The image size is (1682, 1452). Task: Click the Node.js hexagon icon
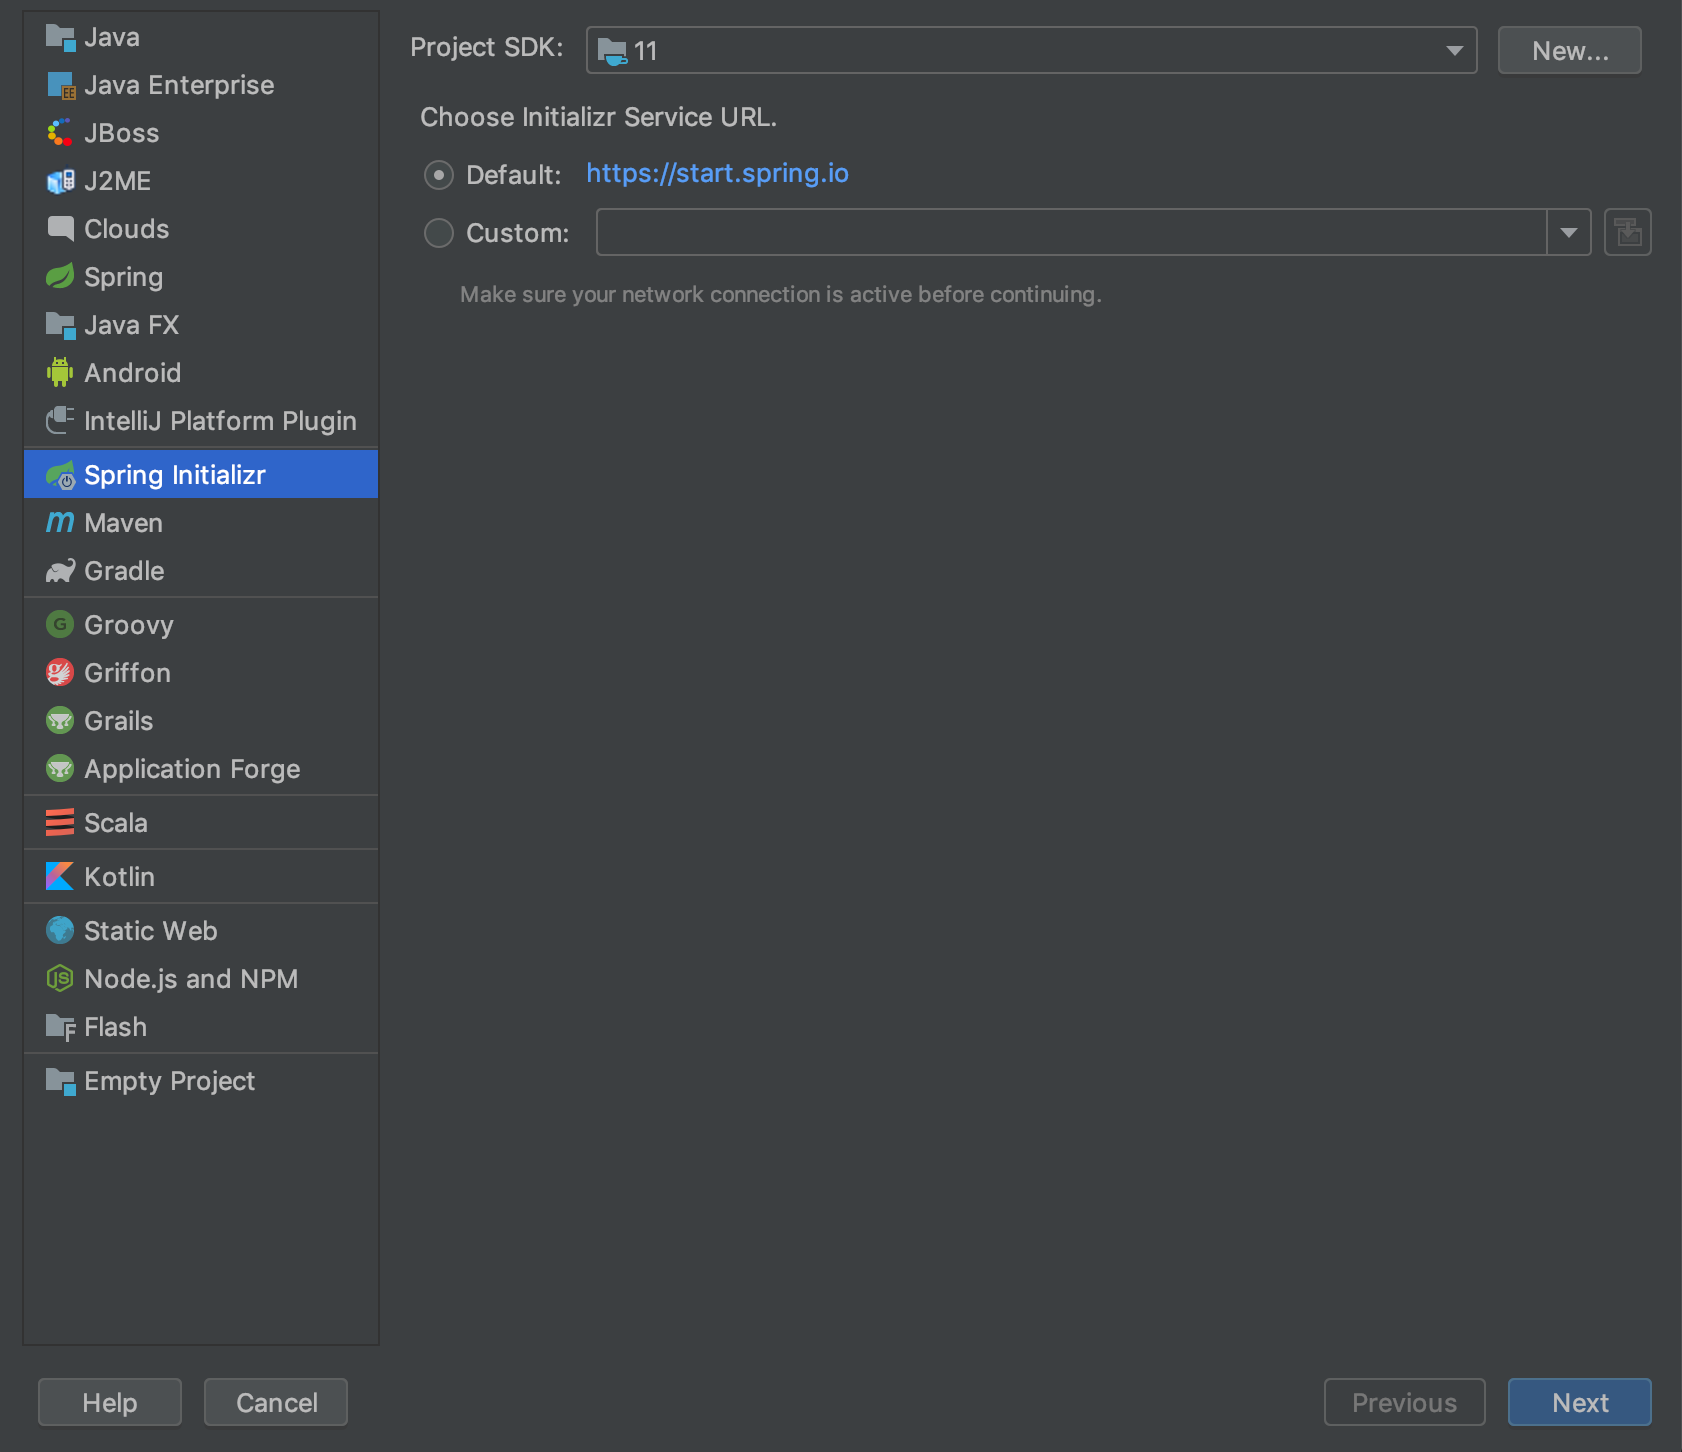(x=60, y=978)
